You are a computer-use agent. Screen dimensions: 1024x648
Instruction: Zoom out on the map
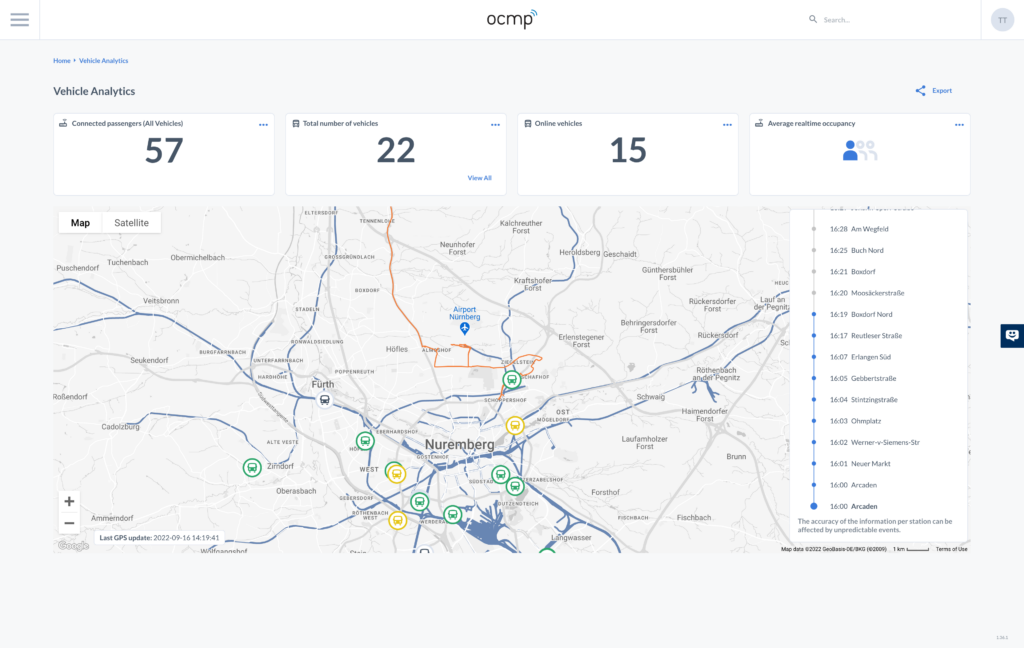coord(69,523)
